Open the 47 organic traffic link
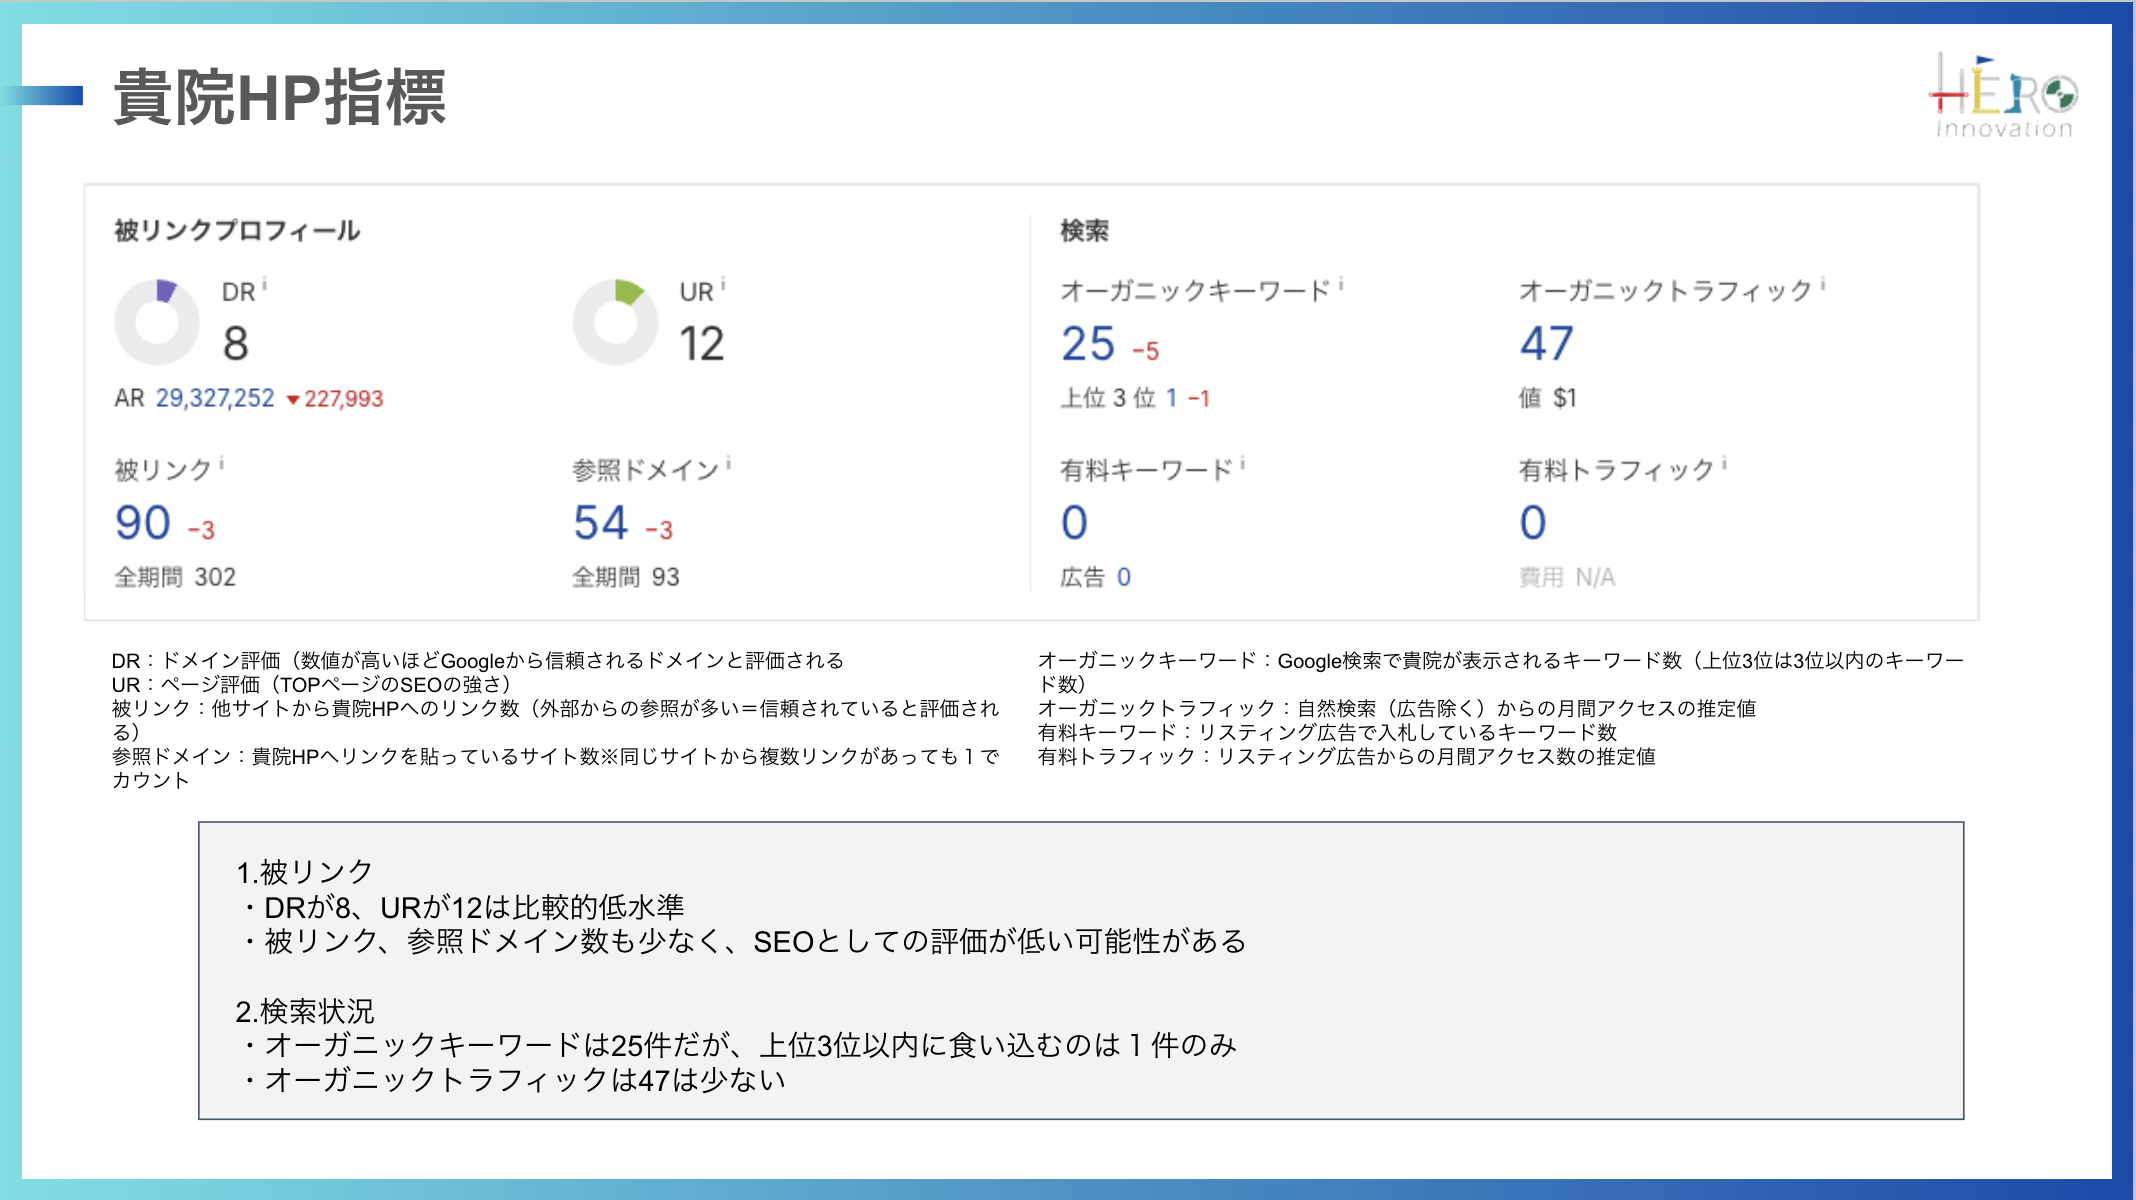This screenshot has height=1200, width=2136. point(1546,344)
